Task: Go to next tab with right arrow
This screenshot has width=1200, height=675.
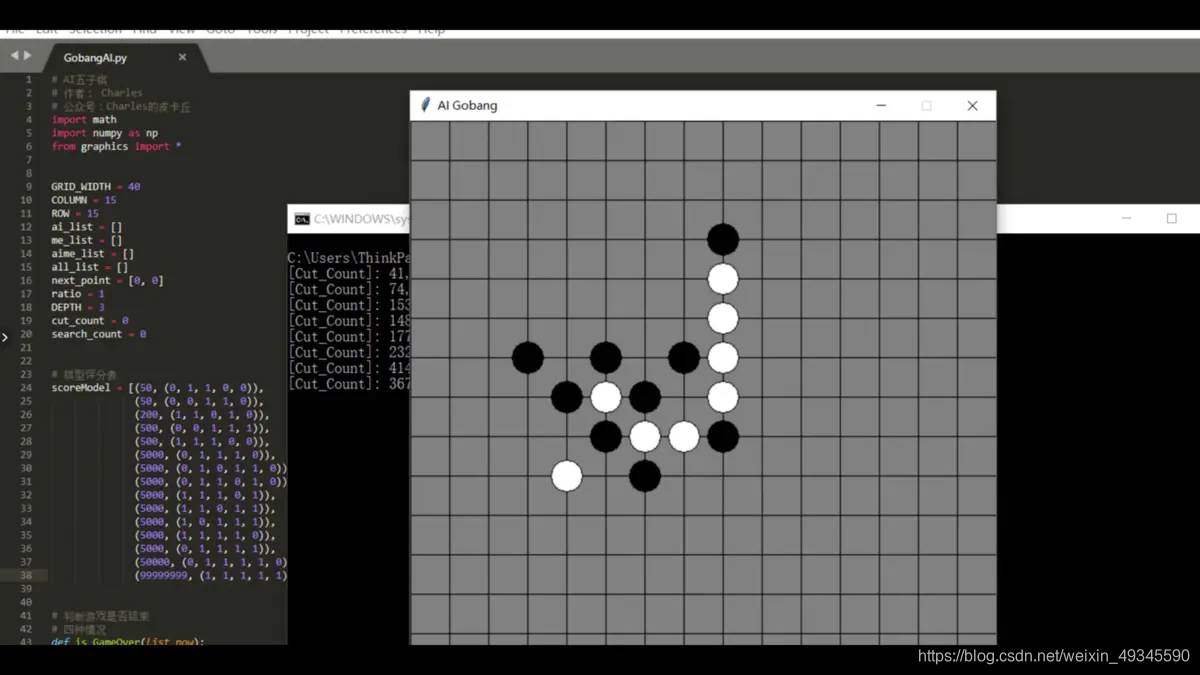Action: coord(27,56)
